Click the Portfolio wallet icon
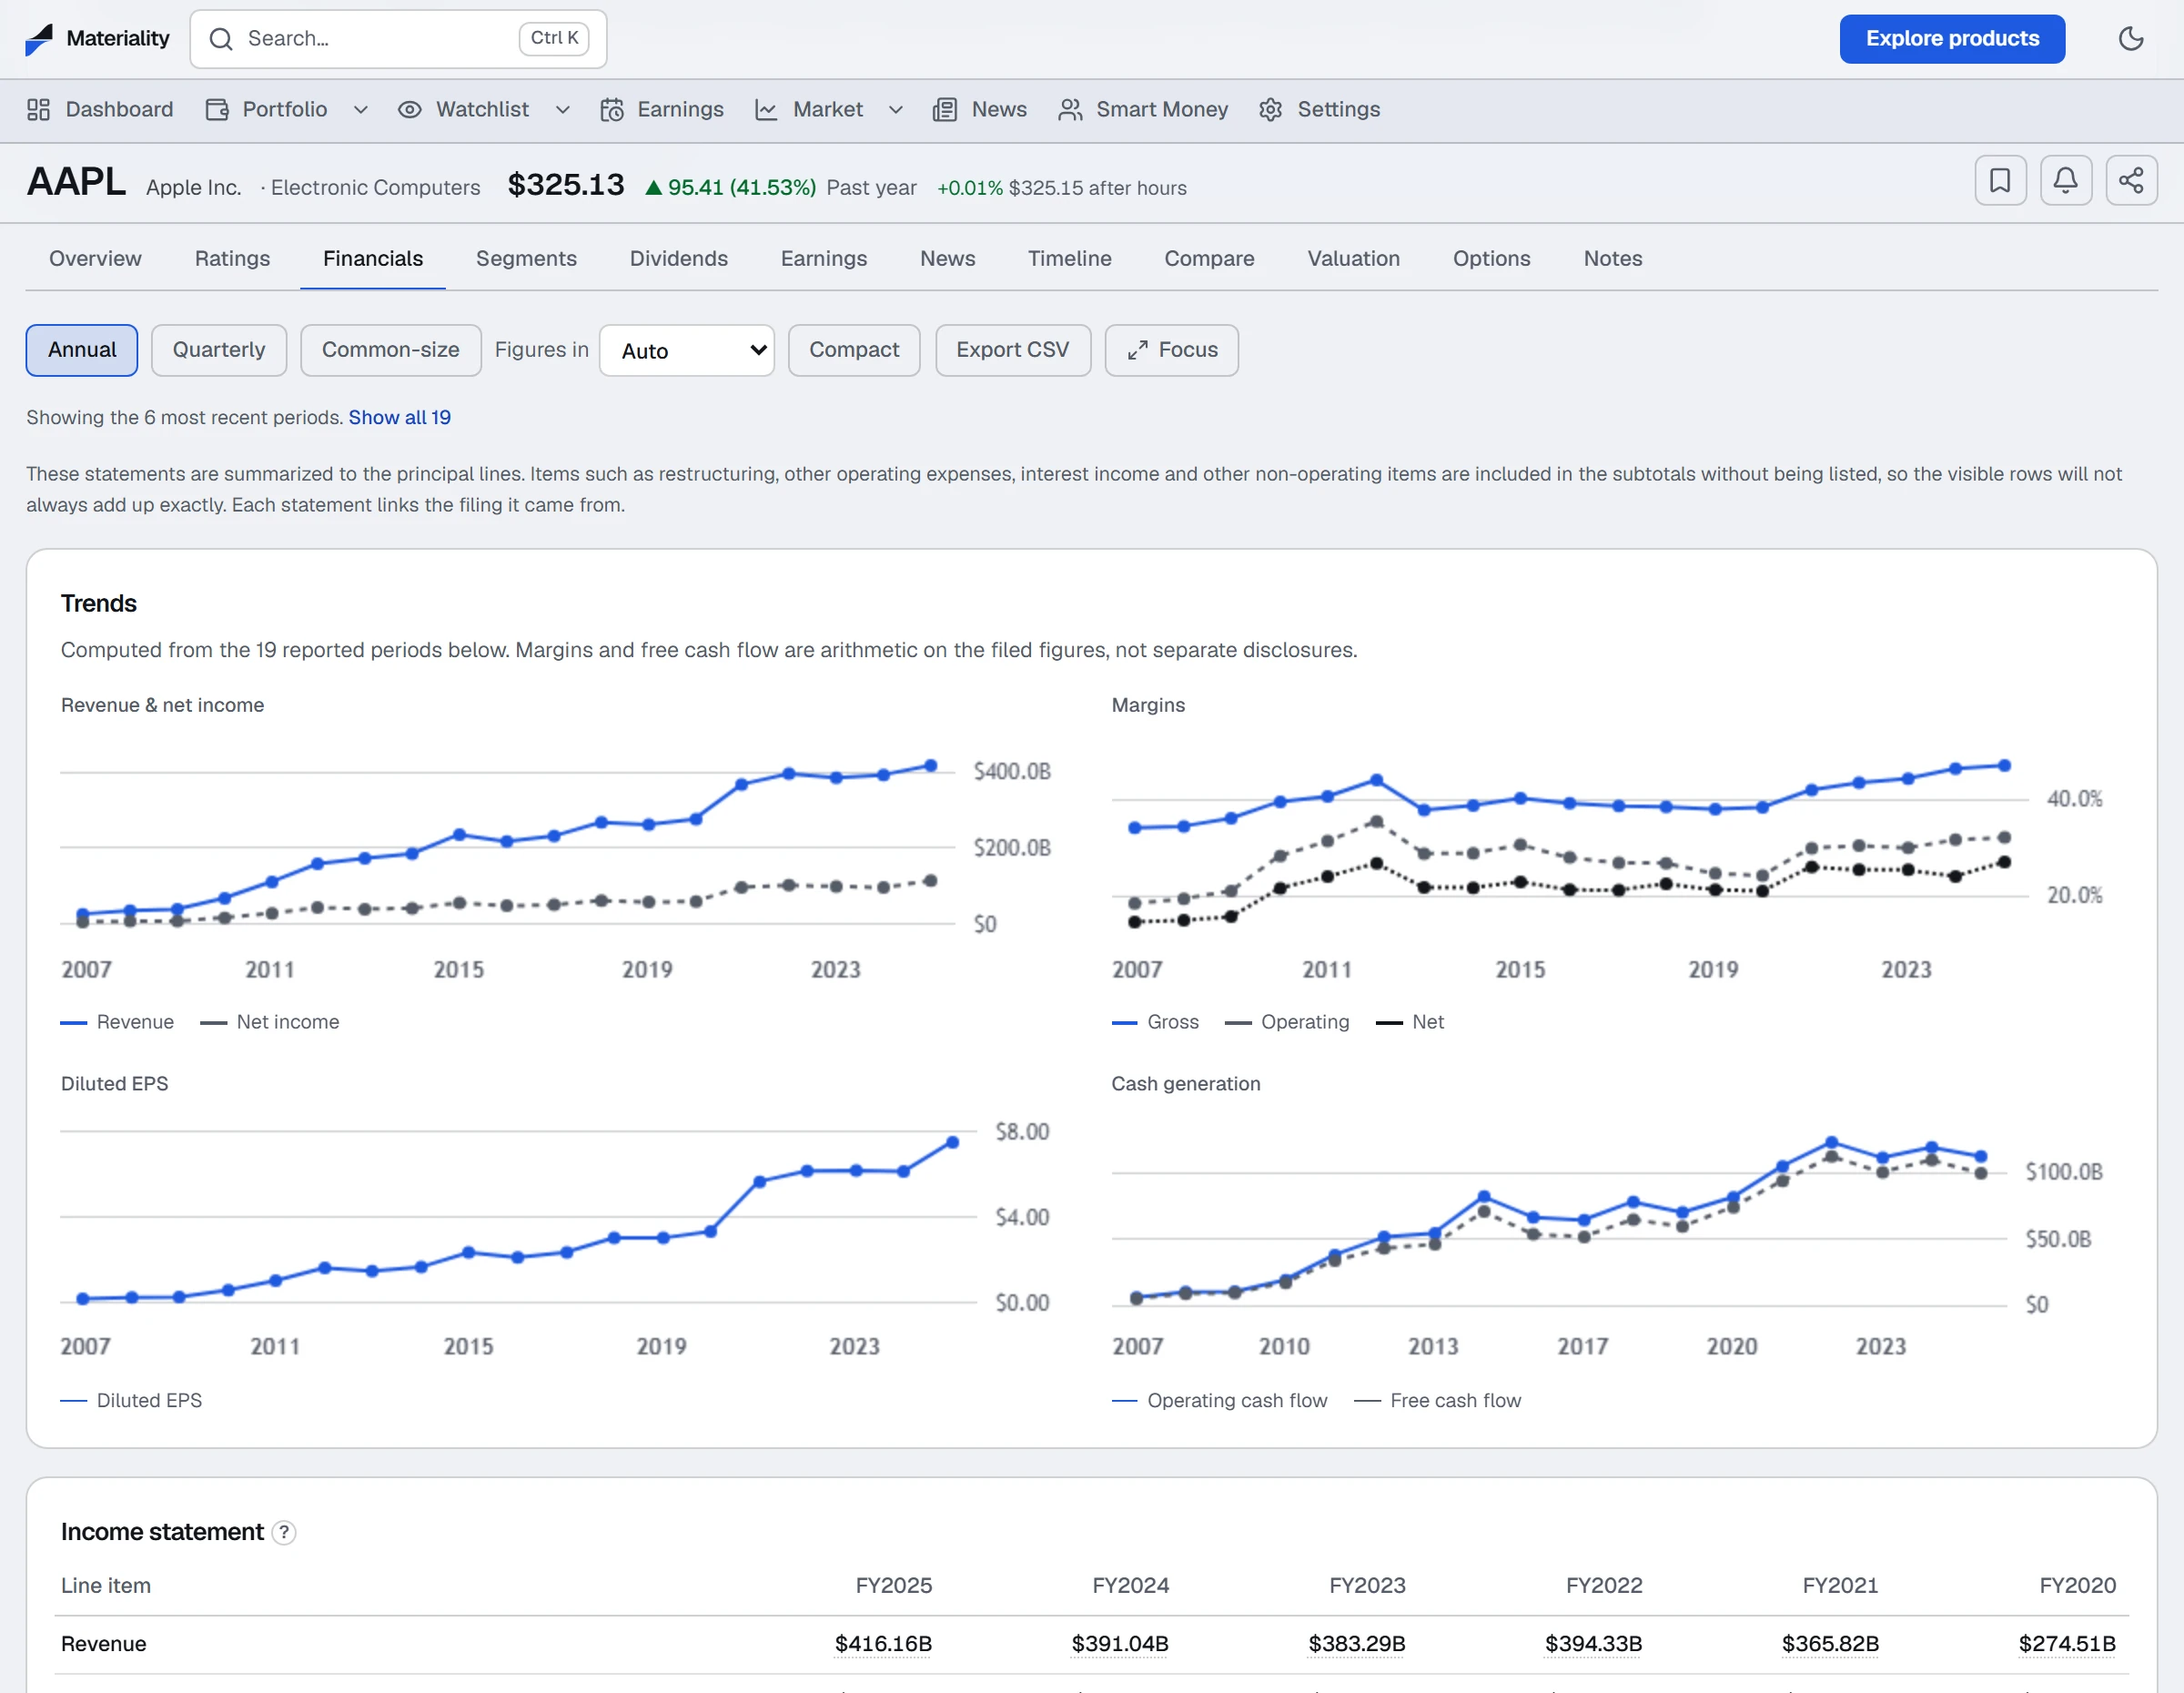Image resolution: width=2184 pixels, height=1693 pixels. pos(217,109)
